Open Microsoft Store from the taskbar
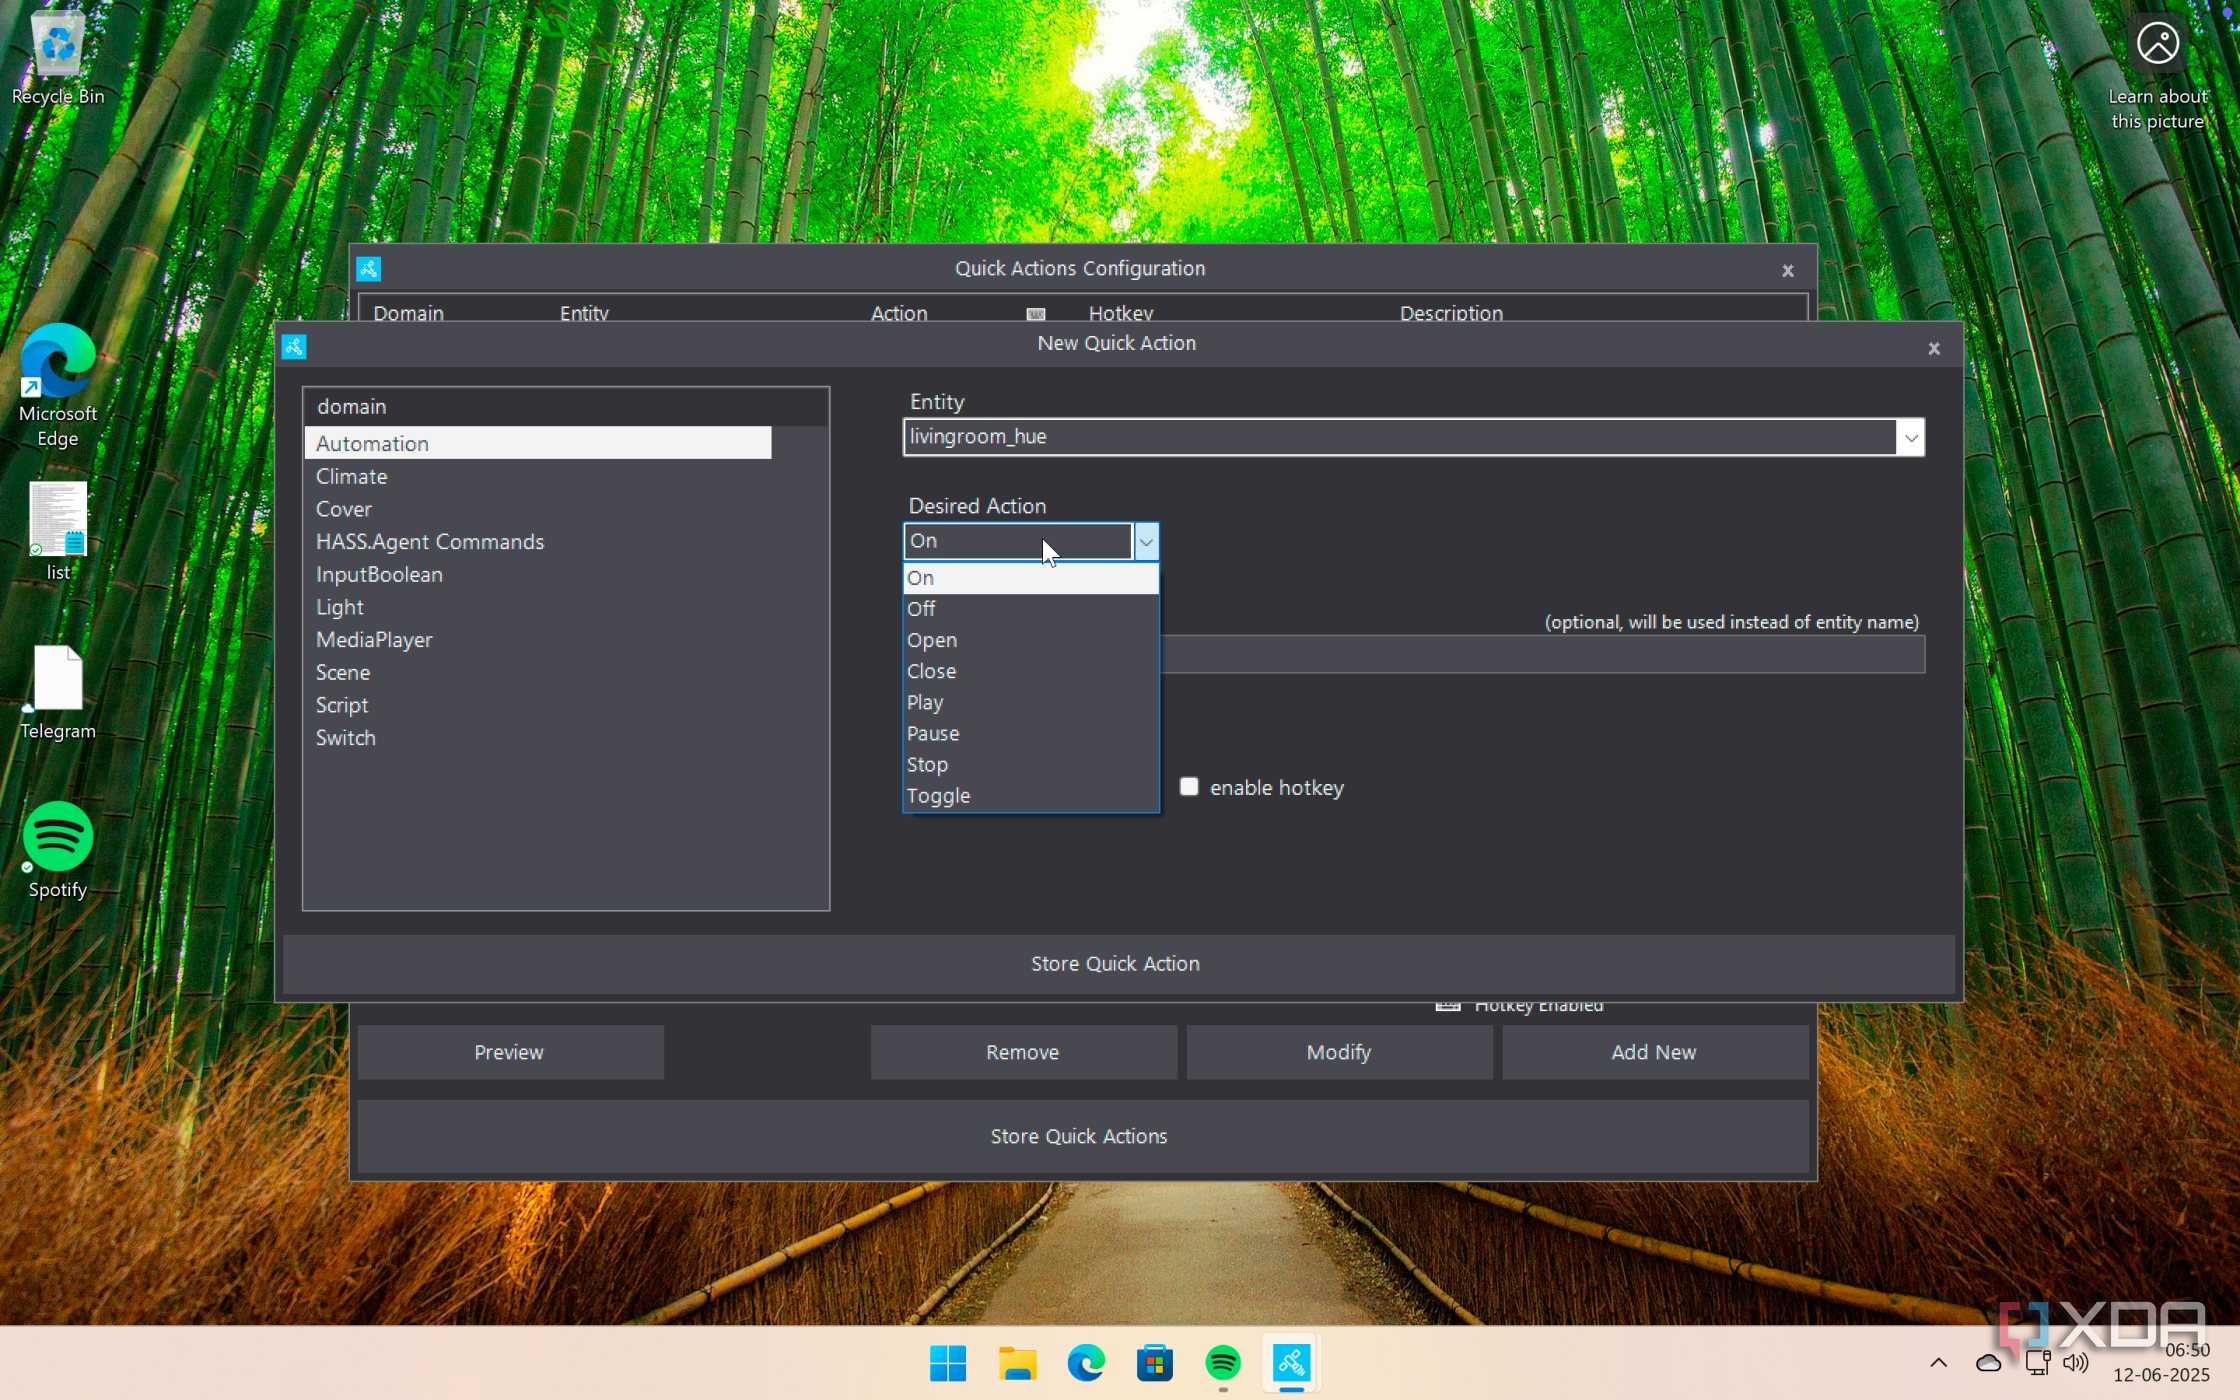Viewport: 2240px width, 1400px height. [x=1154, y=1363]
